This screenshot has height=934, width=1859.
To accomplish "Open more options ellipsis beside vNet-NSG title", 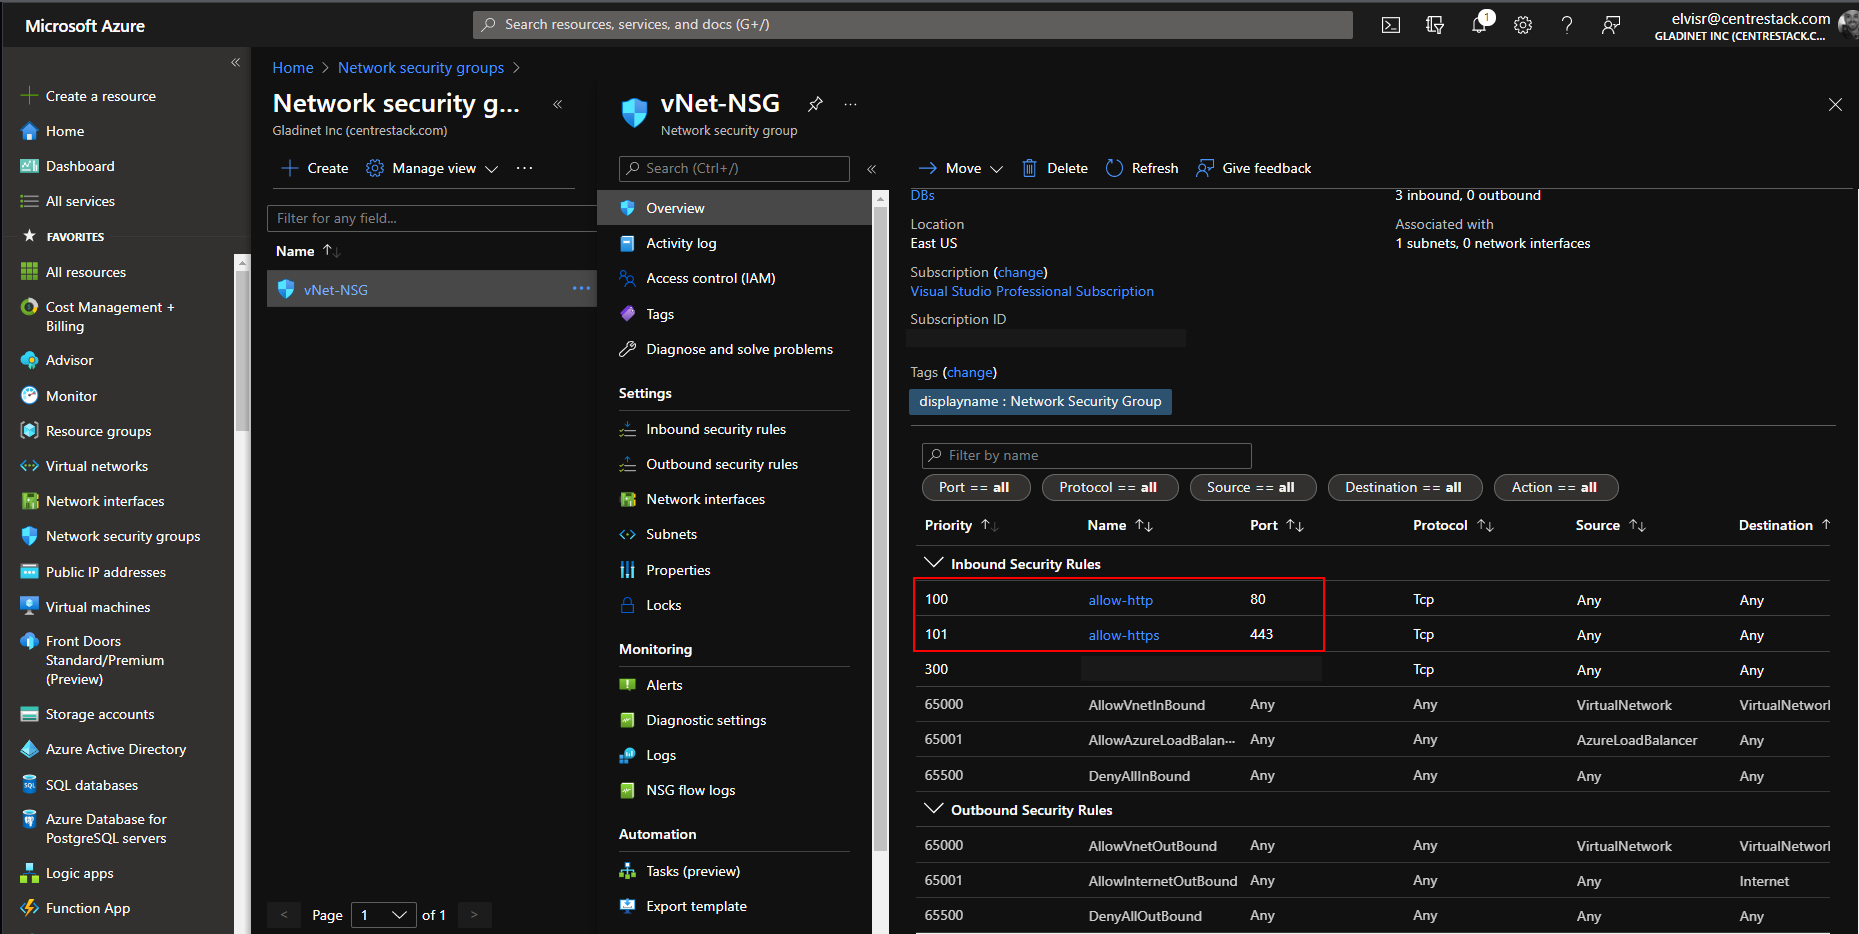I will (850, 104).
